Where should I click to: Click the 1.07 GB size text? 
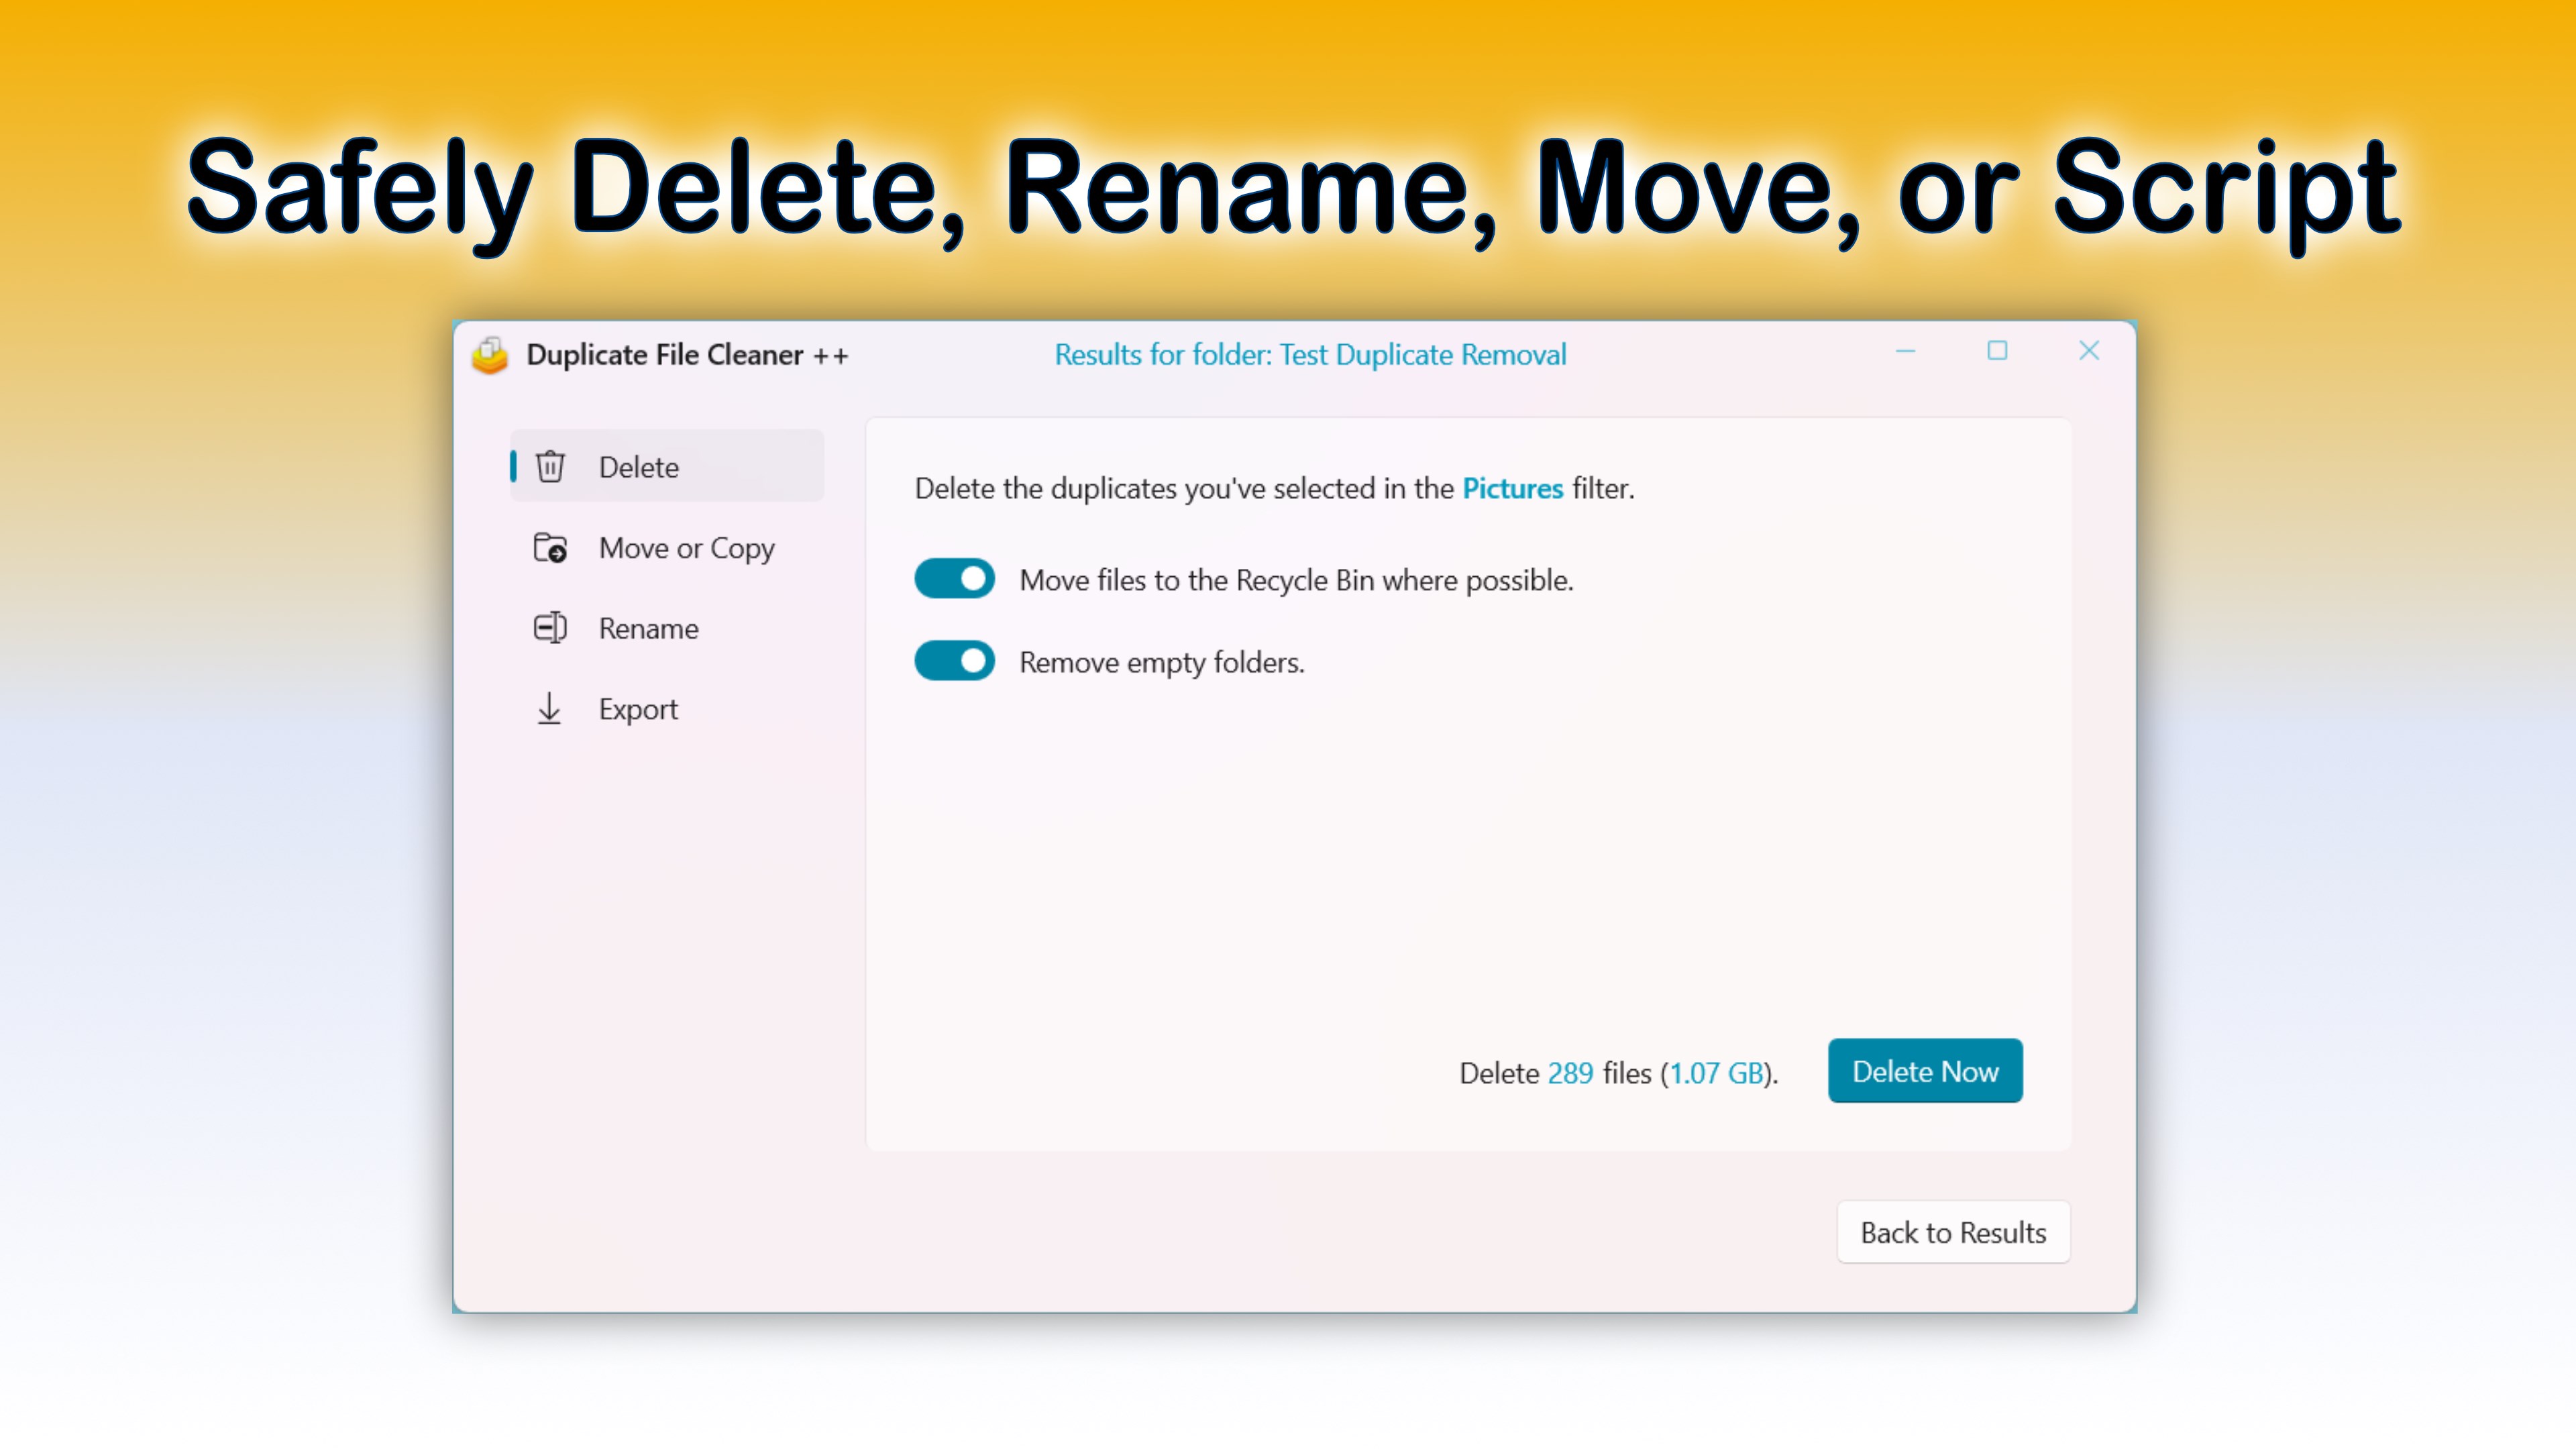coord(1717,1073)
